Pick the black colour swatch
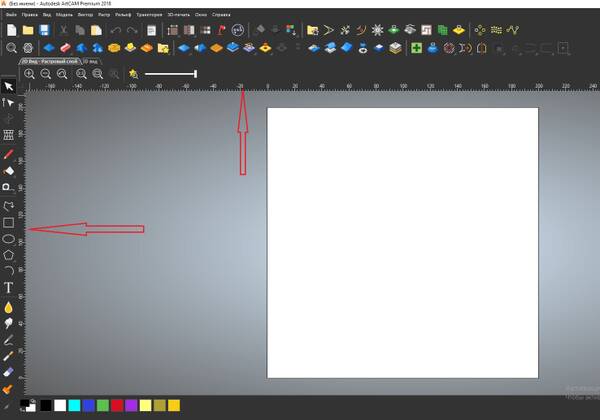 click(x=46, y=405)
